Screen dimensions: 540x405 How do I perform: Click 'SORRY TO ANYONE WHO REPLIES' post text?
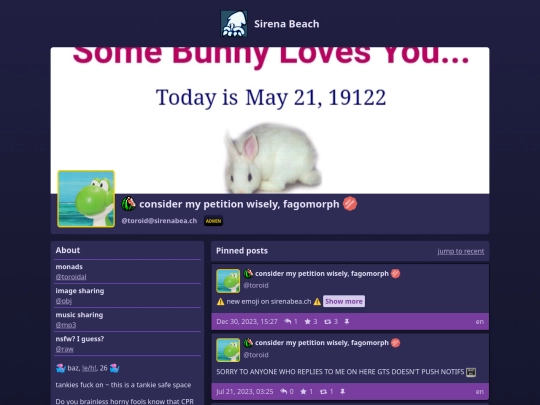pos(340,372)
